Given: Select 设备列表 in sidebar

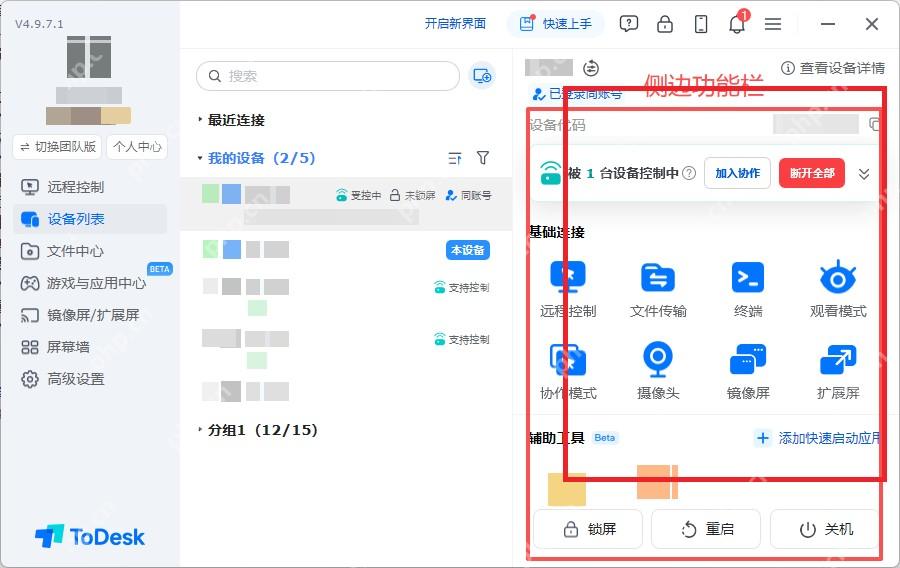Looking at the screenshot, I should 90,219.
